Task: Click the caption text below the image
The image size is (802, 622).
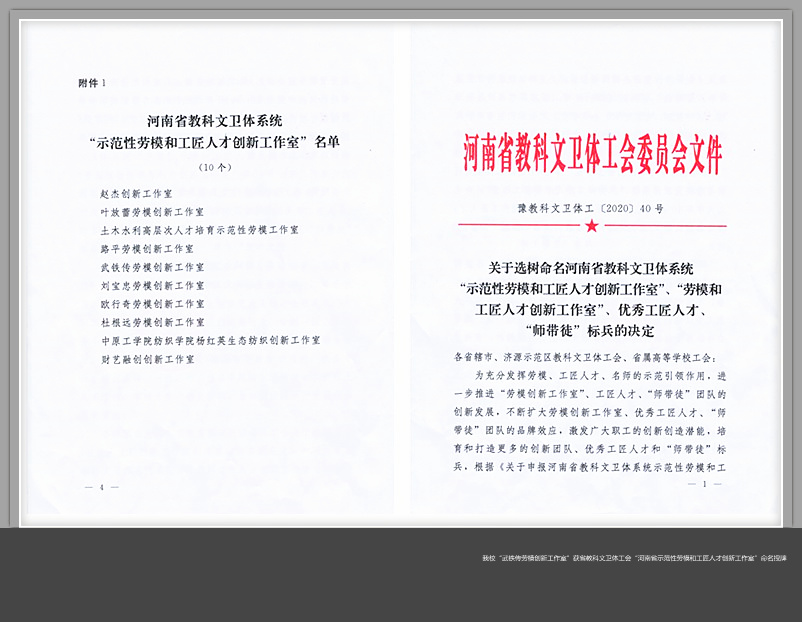Action: pyautogui.click(x=634, y=557)
